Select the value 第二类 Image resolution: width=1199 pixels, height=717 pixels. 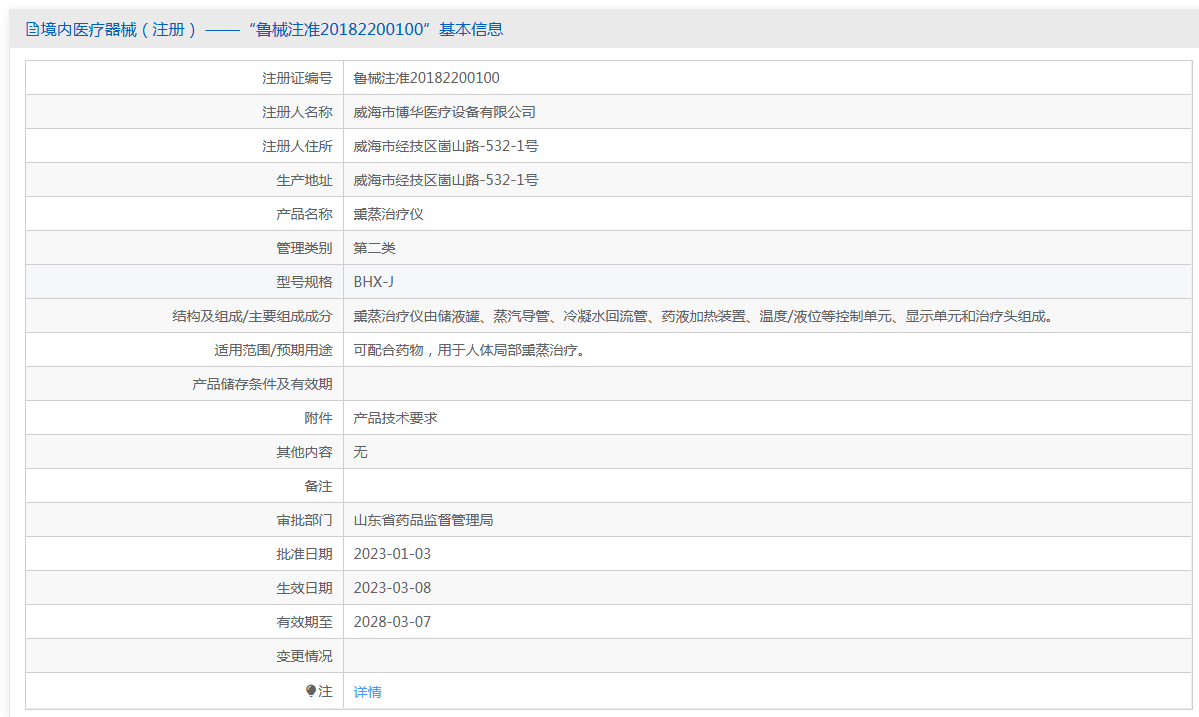(x=374, y=248)
